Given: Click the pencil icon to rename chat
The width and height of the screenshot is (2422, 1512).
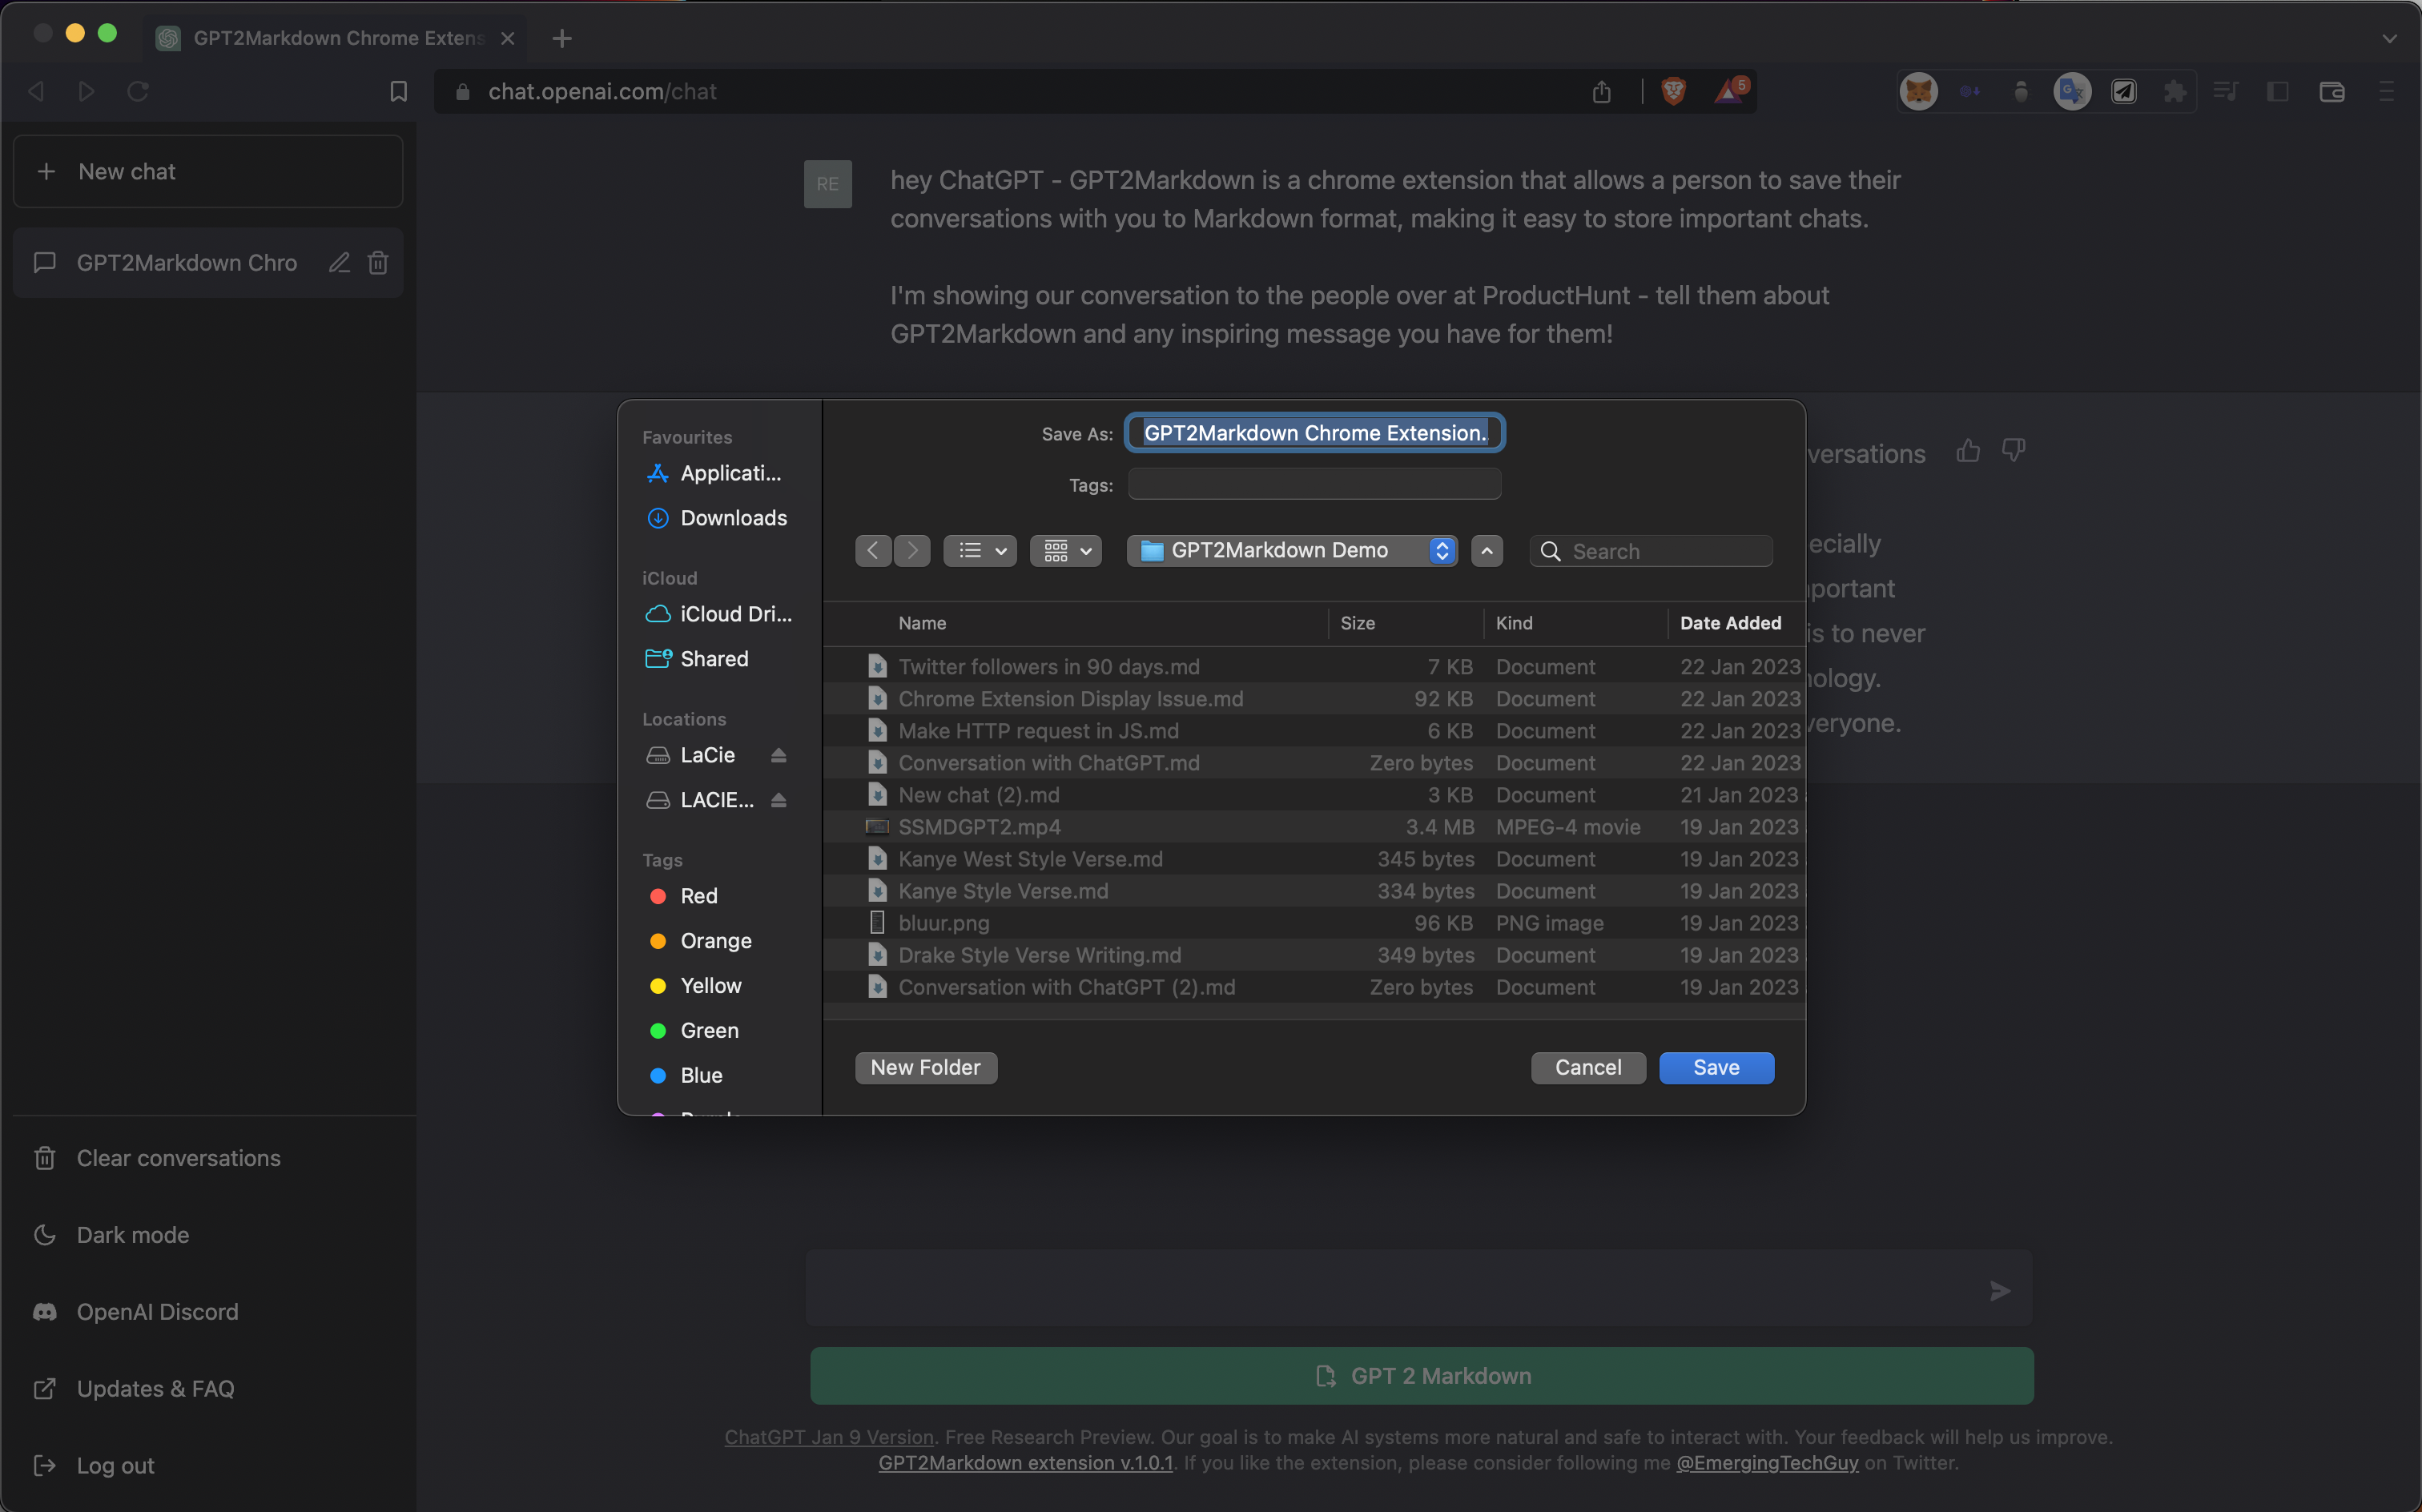Looking at the screenshot, I should point(339,263).
